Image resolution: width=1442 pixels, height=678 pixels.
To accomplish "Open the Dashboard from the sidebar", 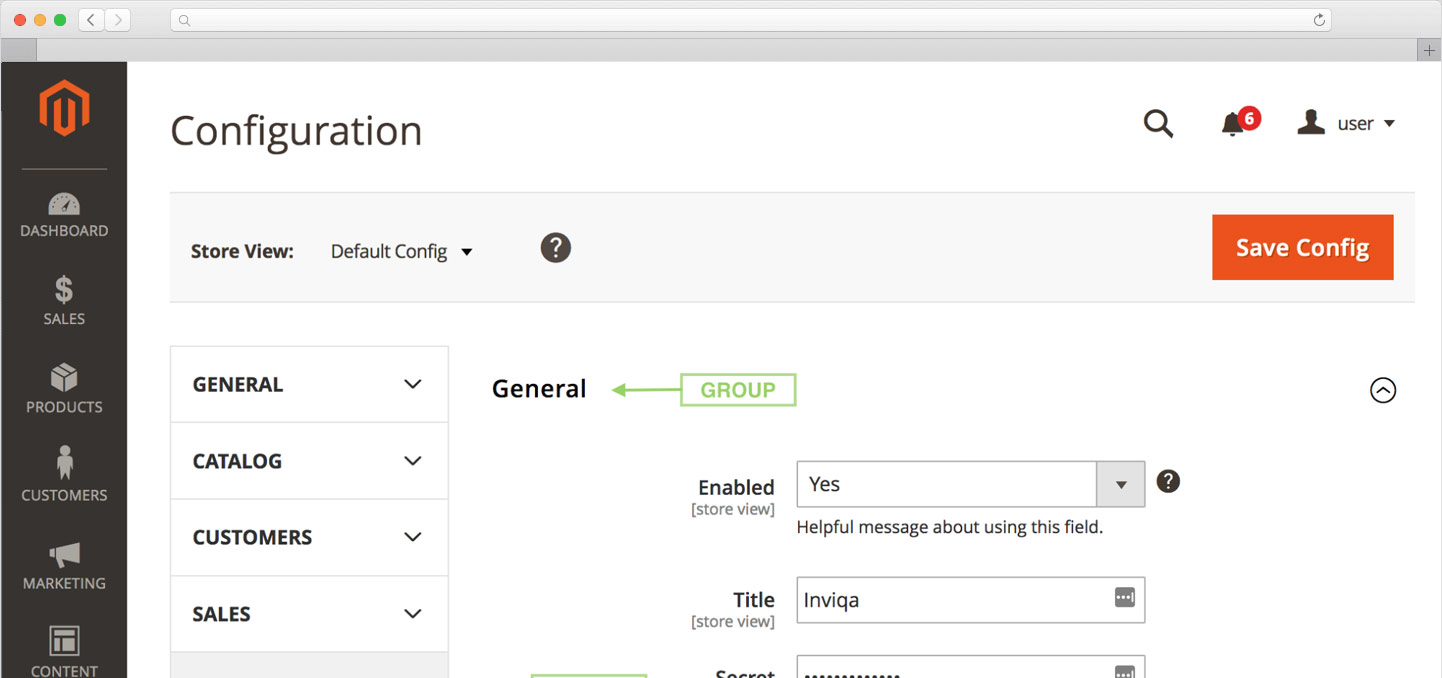I will [64, 213].
